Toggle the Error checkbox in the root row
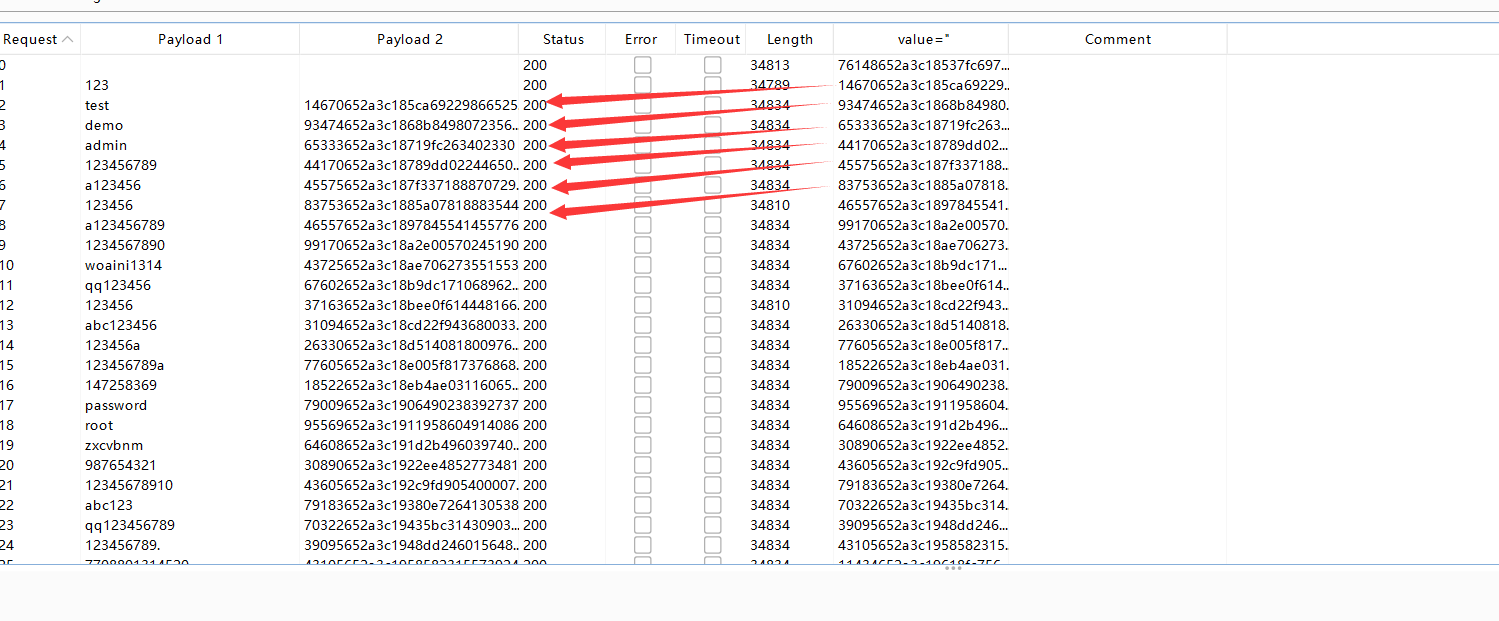Screen dimensions: 1499x621 (642, 425)
